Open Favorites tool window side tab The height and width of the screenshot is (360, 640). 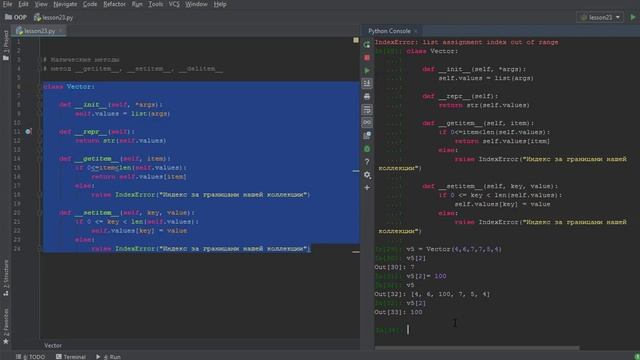point(6,326)
